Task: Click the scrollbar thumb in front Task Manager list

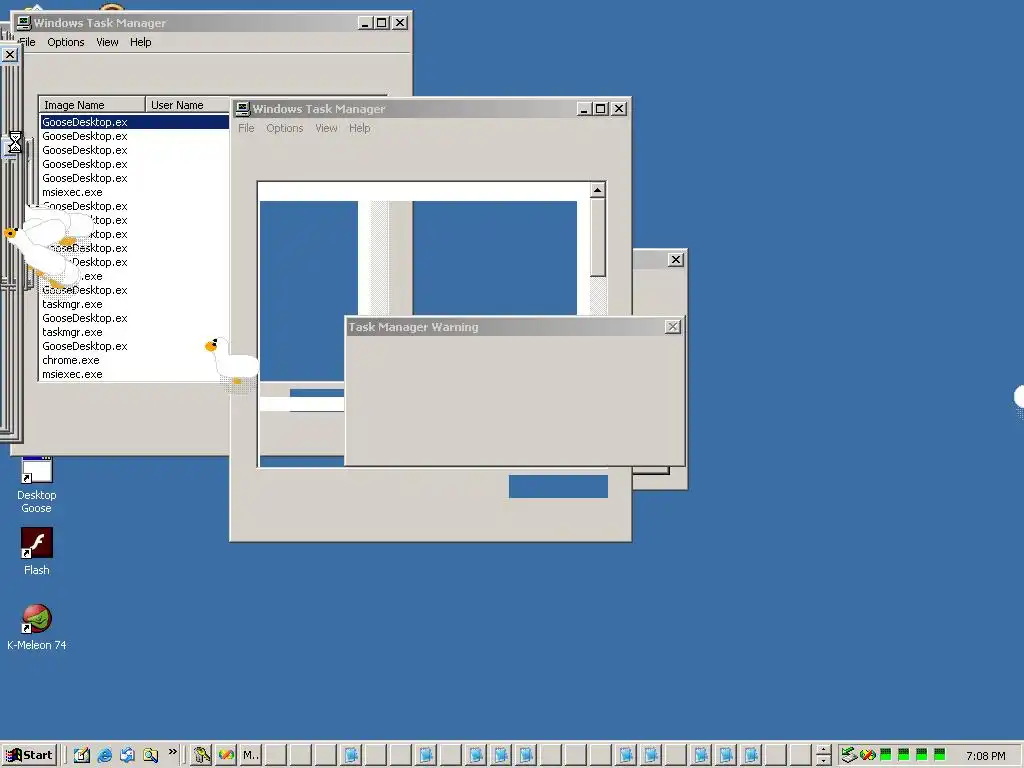Action: click(x=598, y=237)
